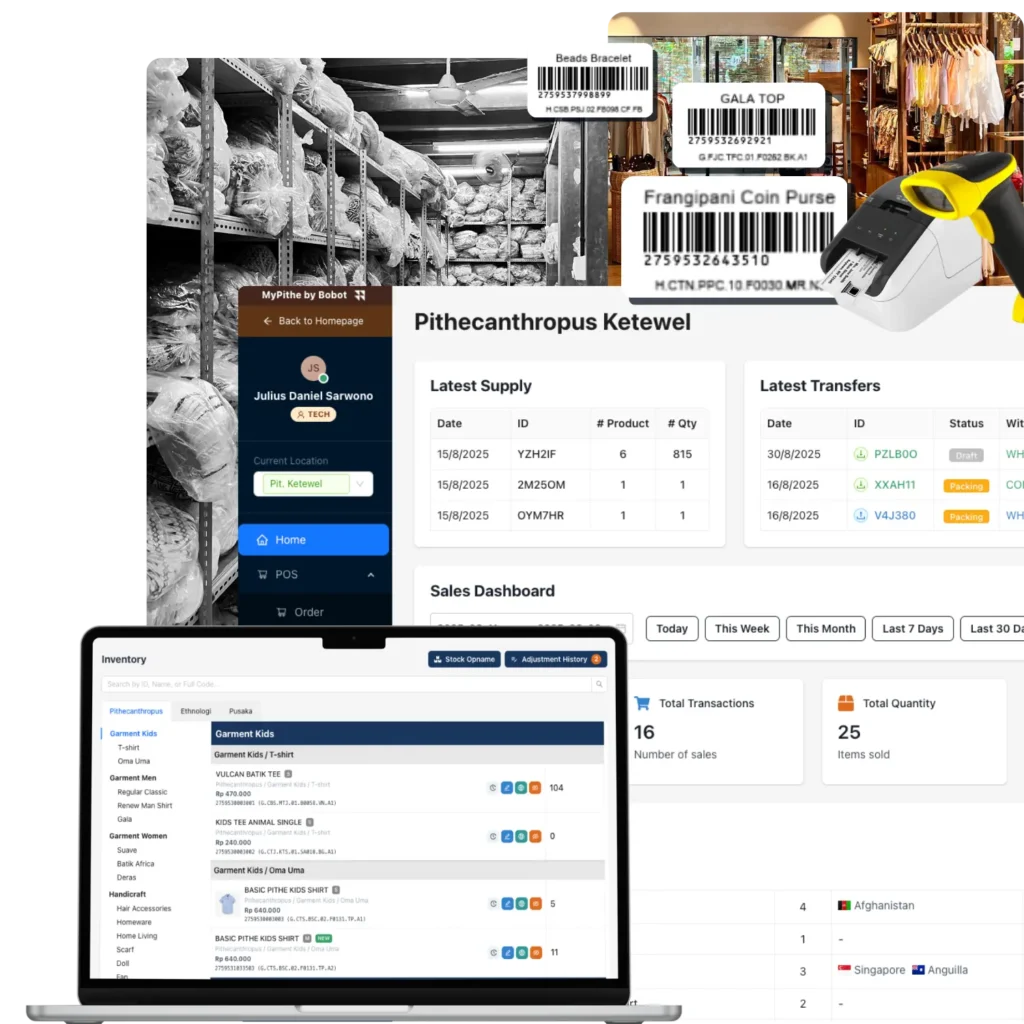Click the orange icon for KIDS TEE ANIMAL SINGLE

535,836
